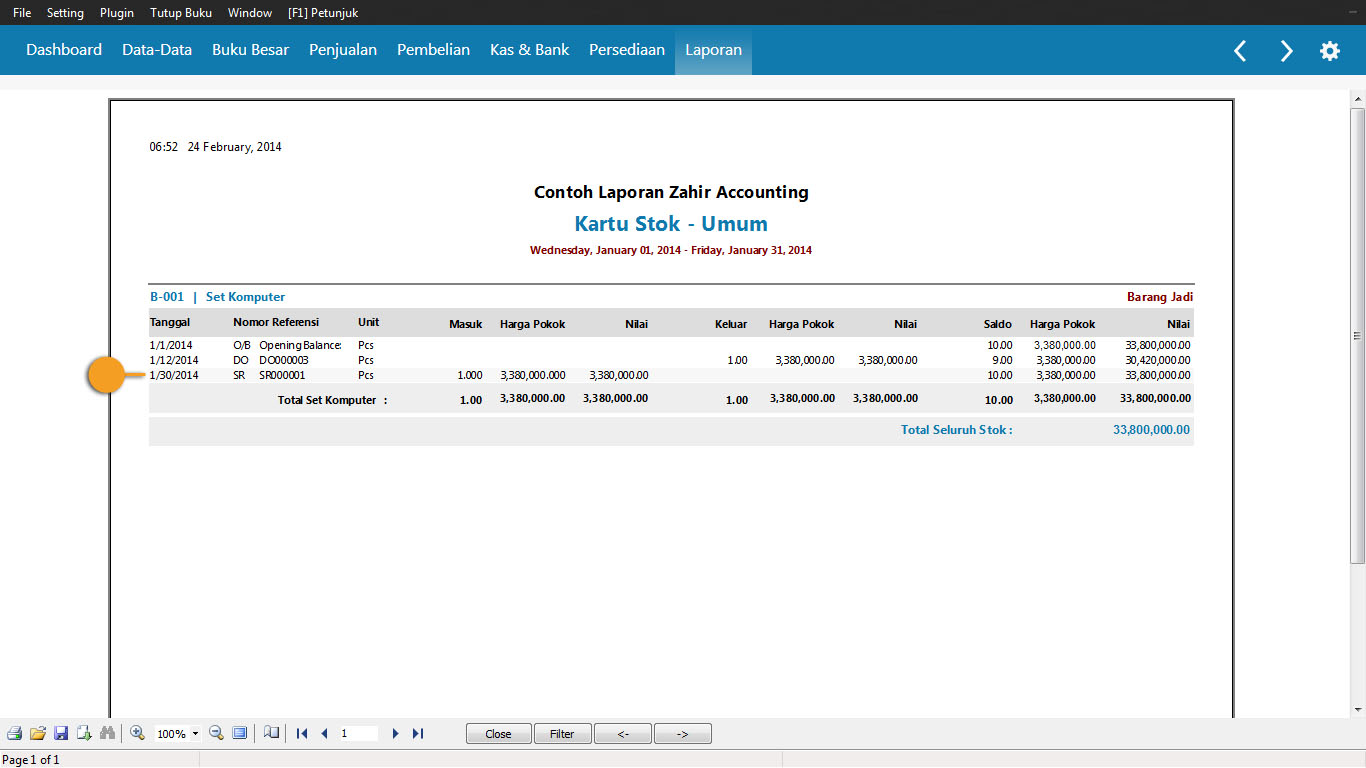Click the scrollbar up arrow
This screenshot has height=768, width=1366.
1357,99
